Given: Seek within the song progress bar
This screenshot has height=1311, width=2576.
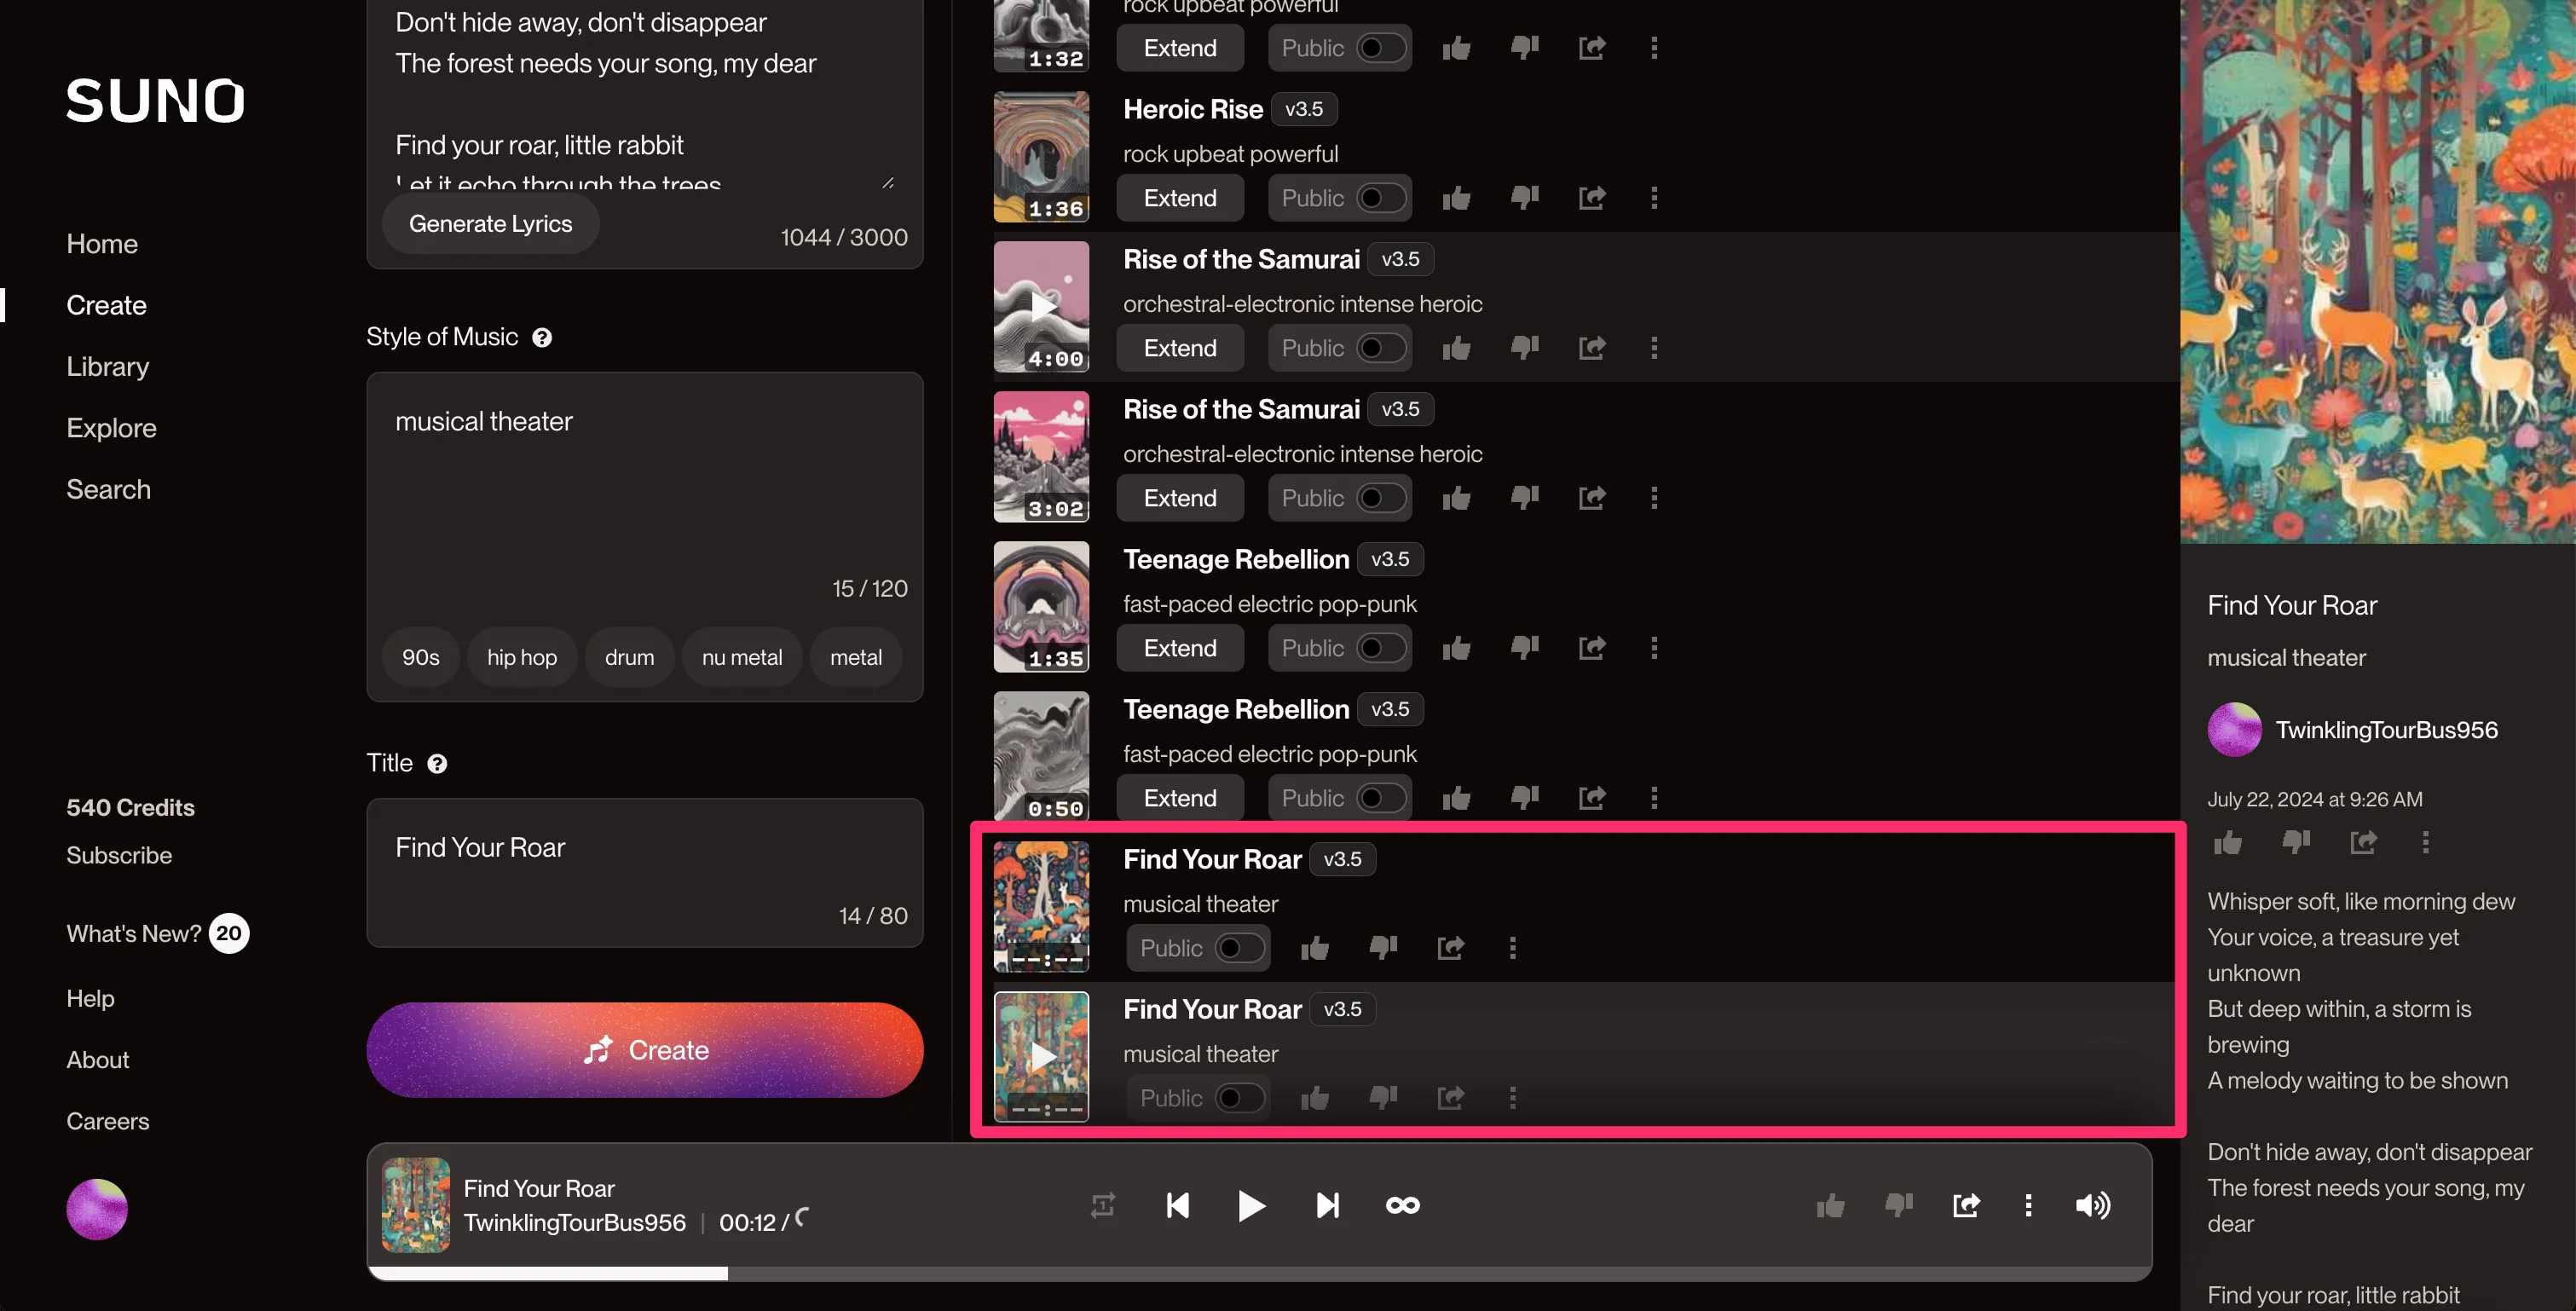Looking at the screenshot, I should pyautogui.click(x=1259, y=1273).
